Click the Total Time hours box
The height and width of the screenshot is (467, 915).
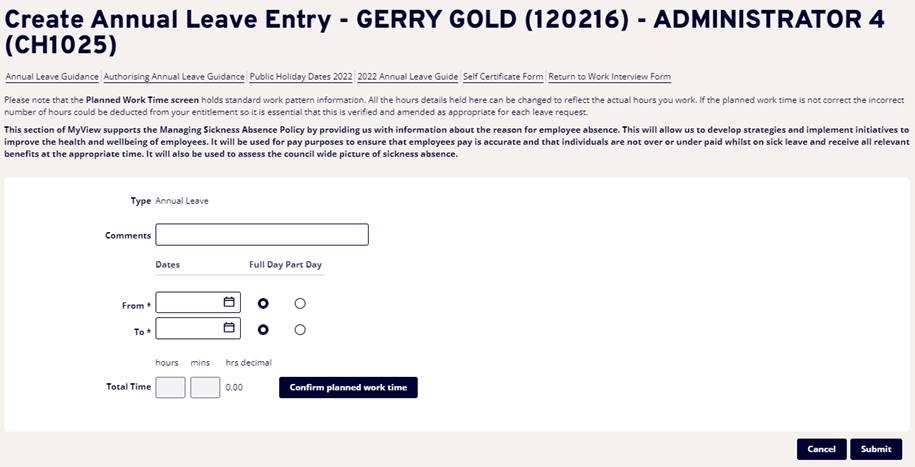[170, 387]
